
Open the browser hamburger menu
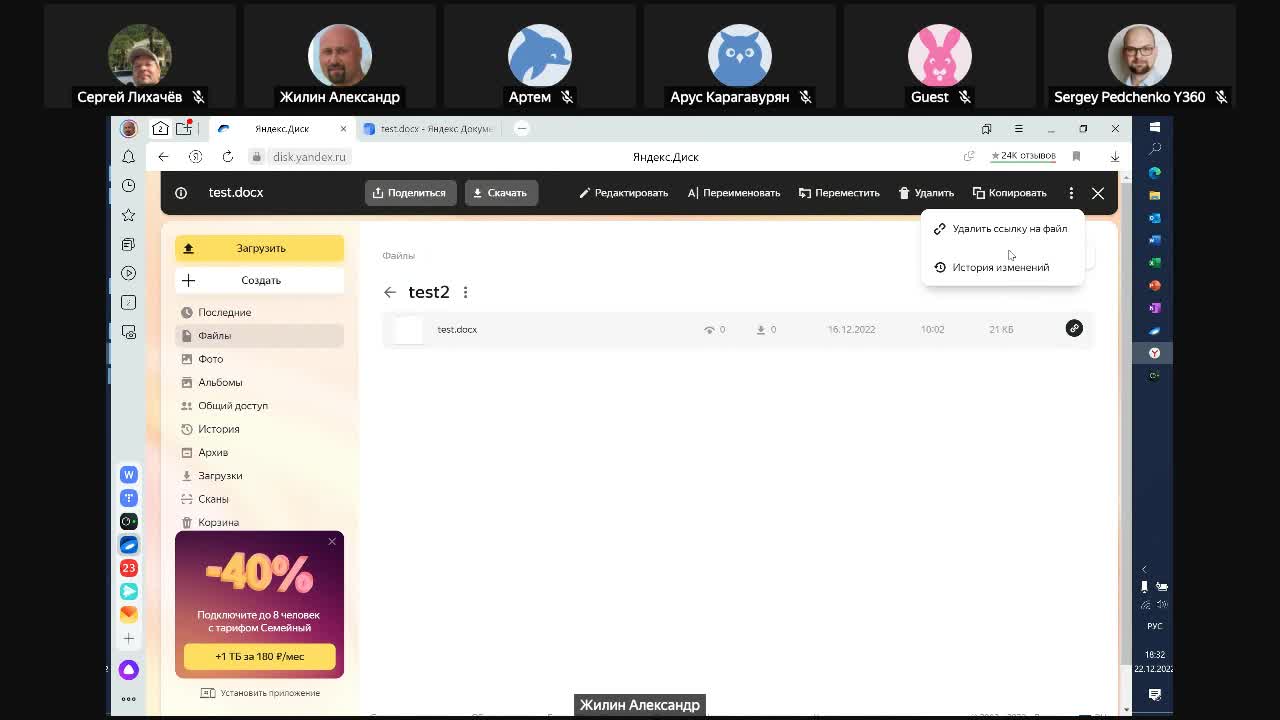[x=1018, y=129]
